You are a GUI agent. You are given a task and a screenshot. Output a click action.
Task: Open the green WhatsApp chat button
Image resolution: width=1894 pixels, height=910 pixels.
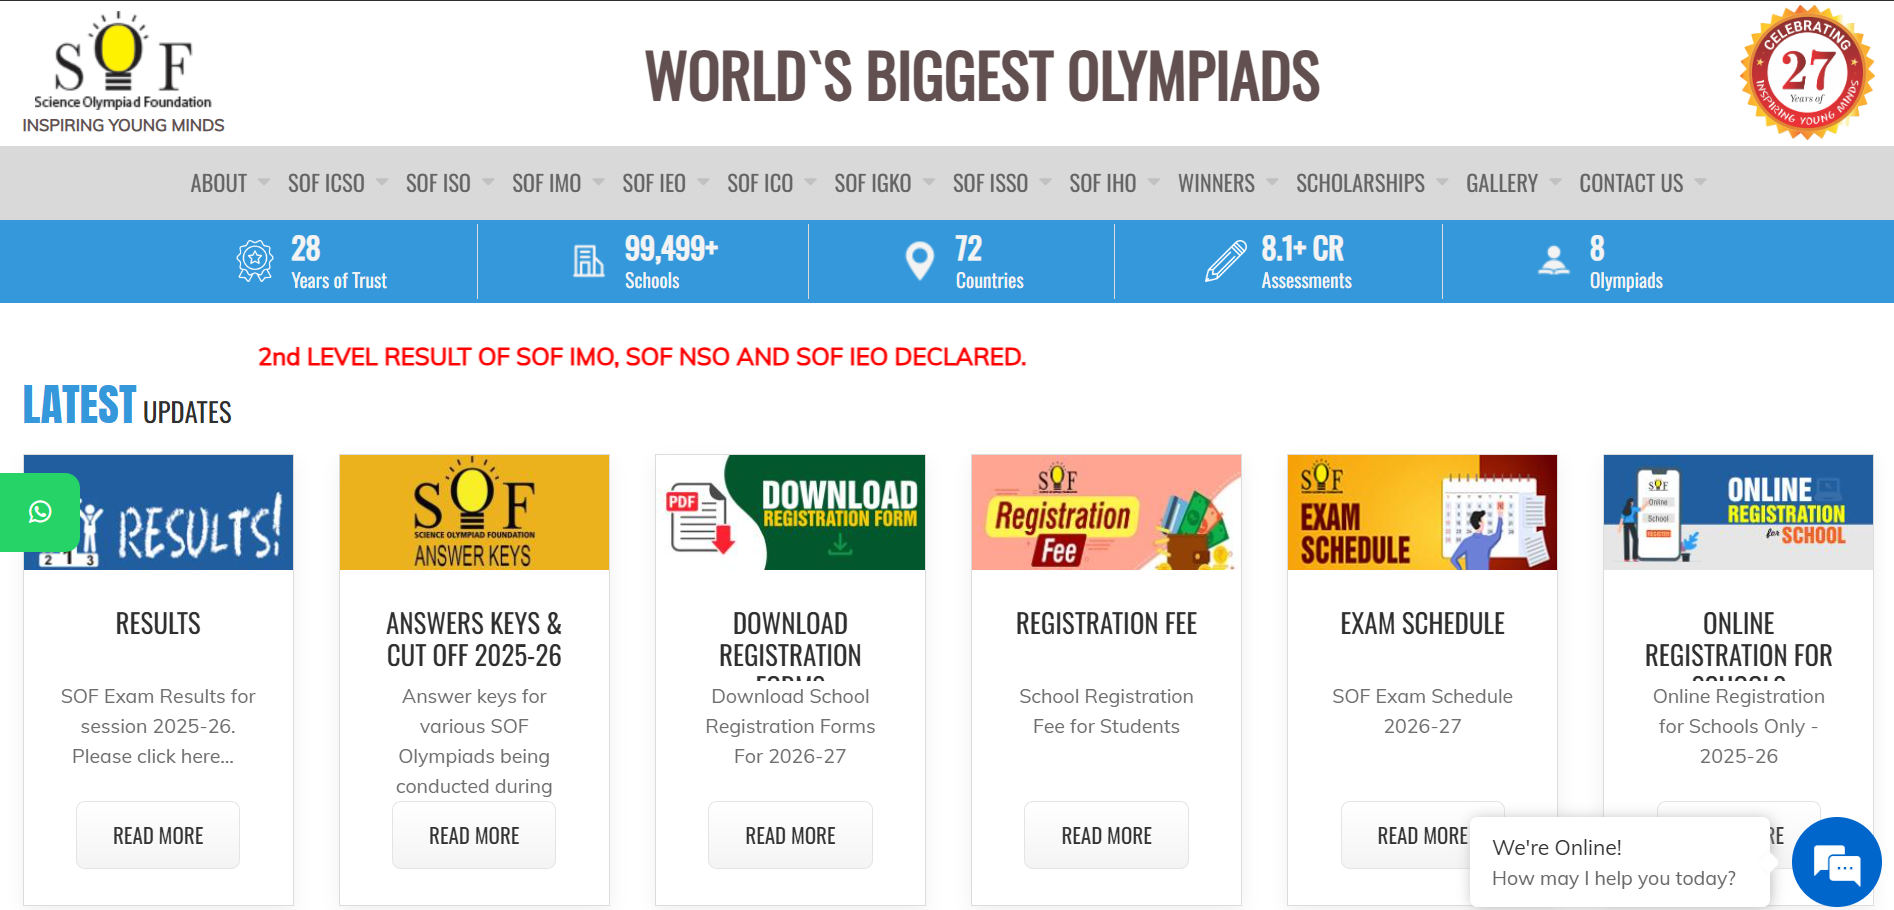click(x=40, y=512)
